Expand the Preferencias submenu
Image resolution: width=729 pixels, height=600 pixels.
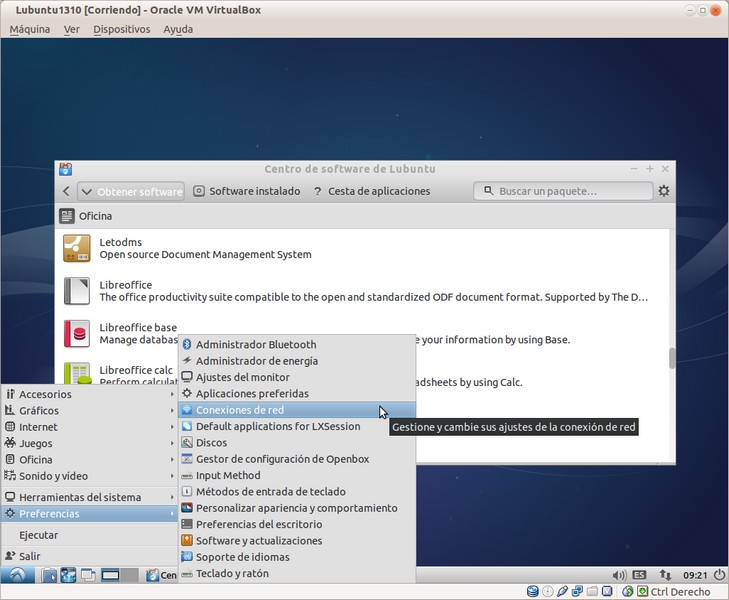point(89,514)
